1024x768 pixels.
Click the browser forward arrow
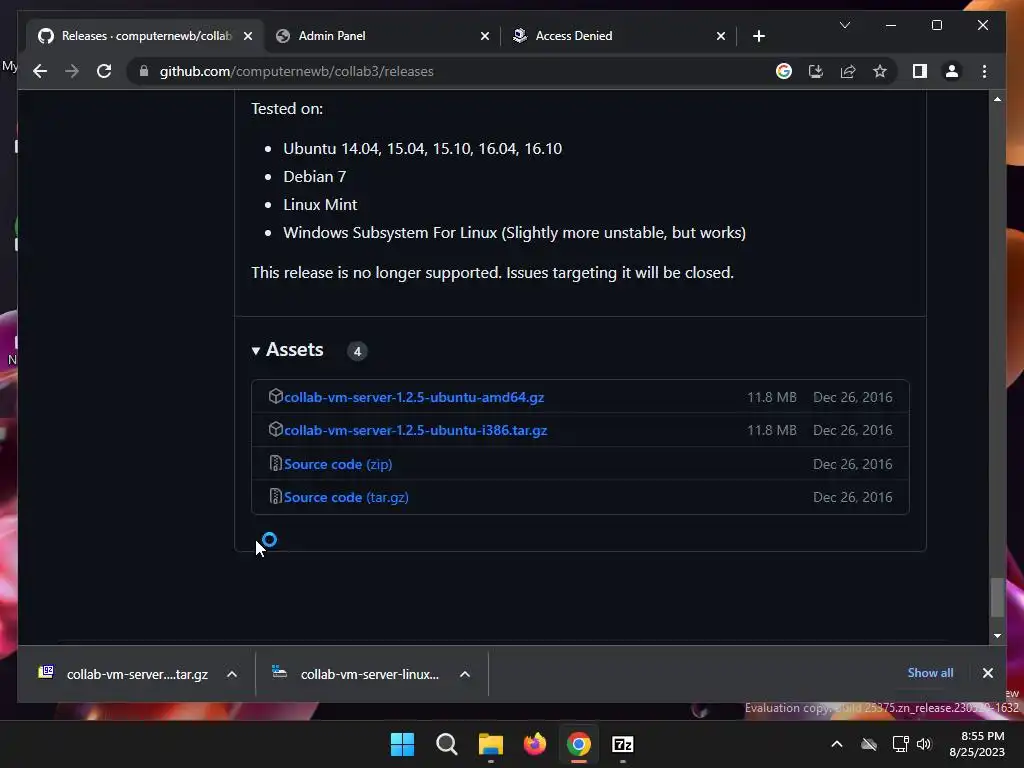(72, 71)
